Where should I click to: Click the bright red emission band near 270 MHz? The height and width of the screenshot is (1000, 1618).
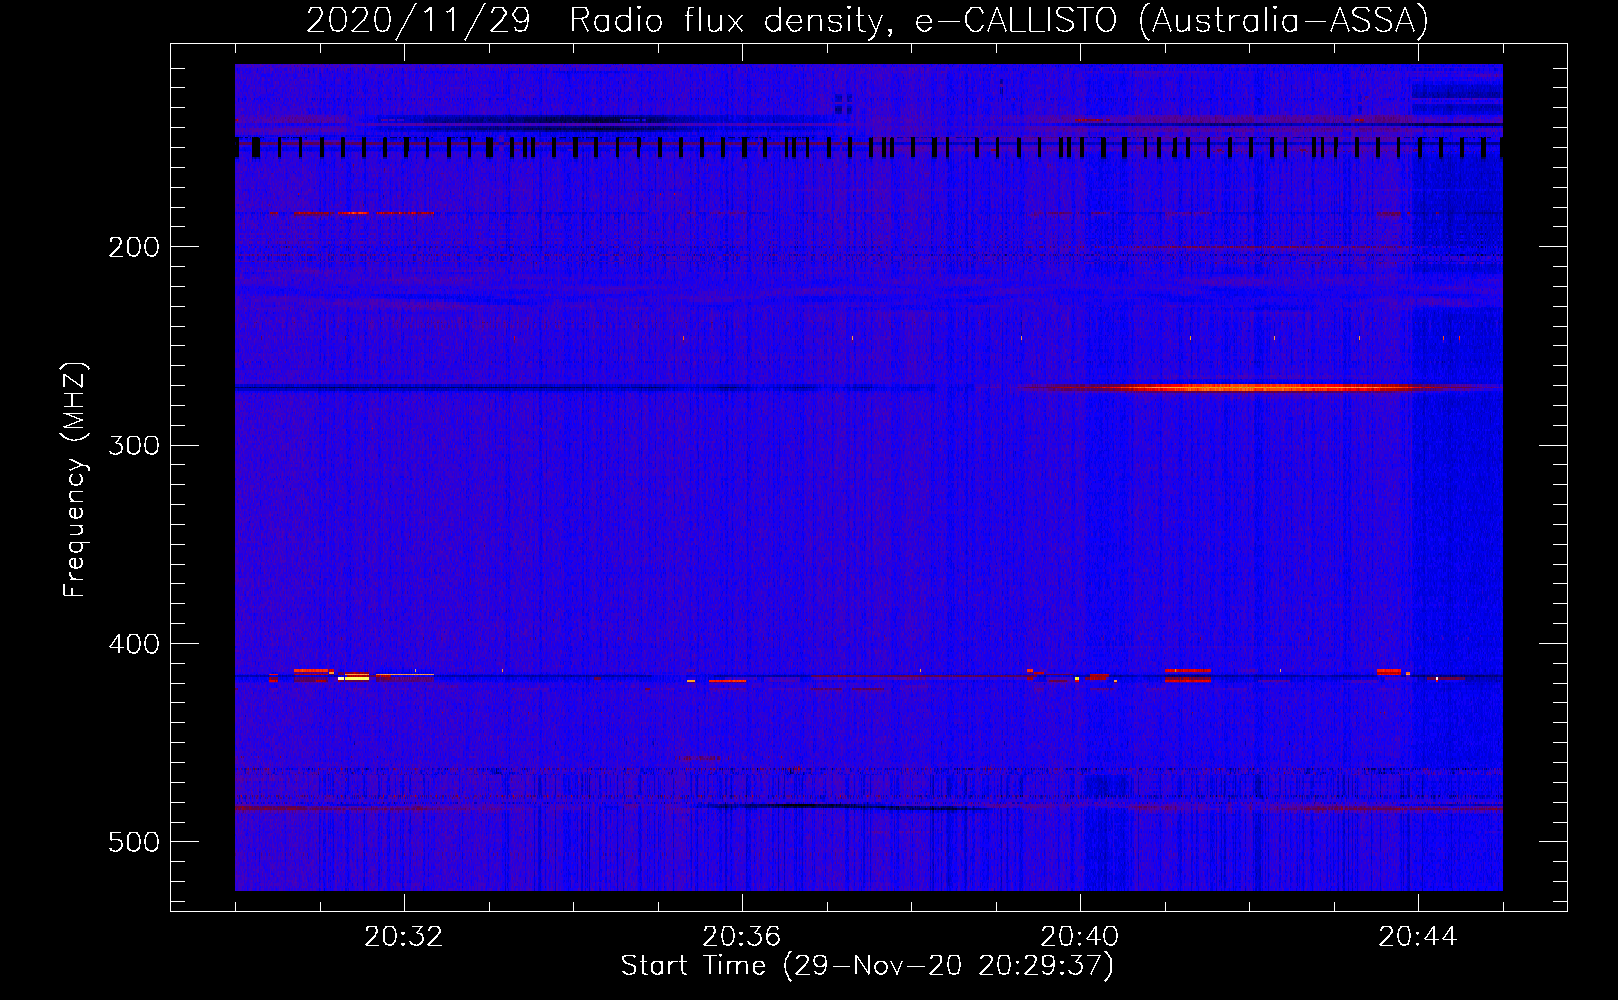point(1250,388)
